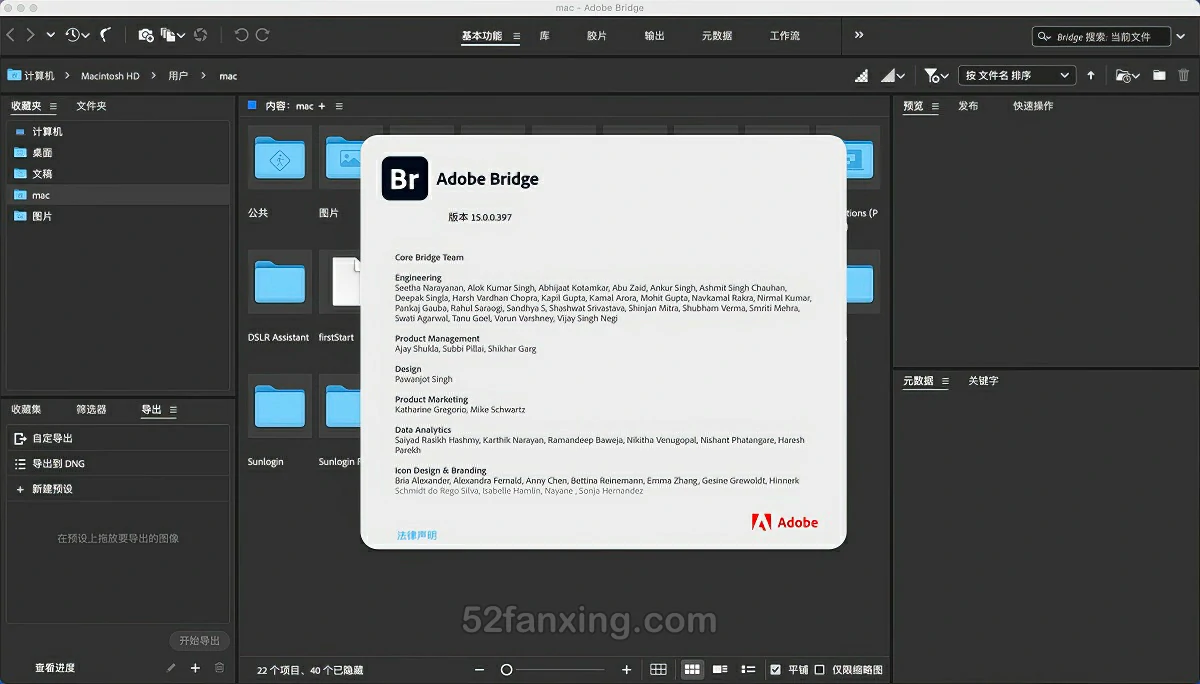Click the thumbnail quality checkered icon
Screen dimensions: 1200x684
862,76
